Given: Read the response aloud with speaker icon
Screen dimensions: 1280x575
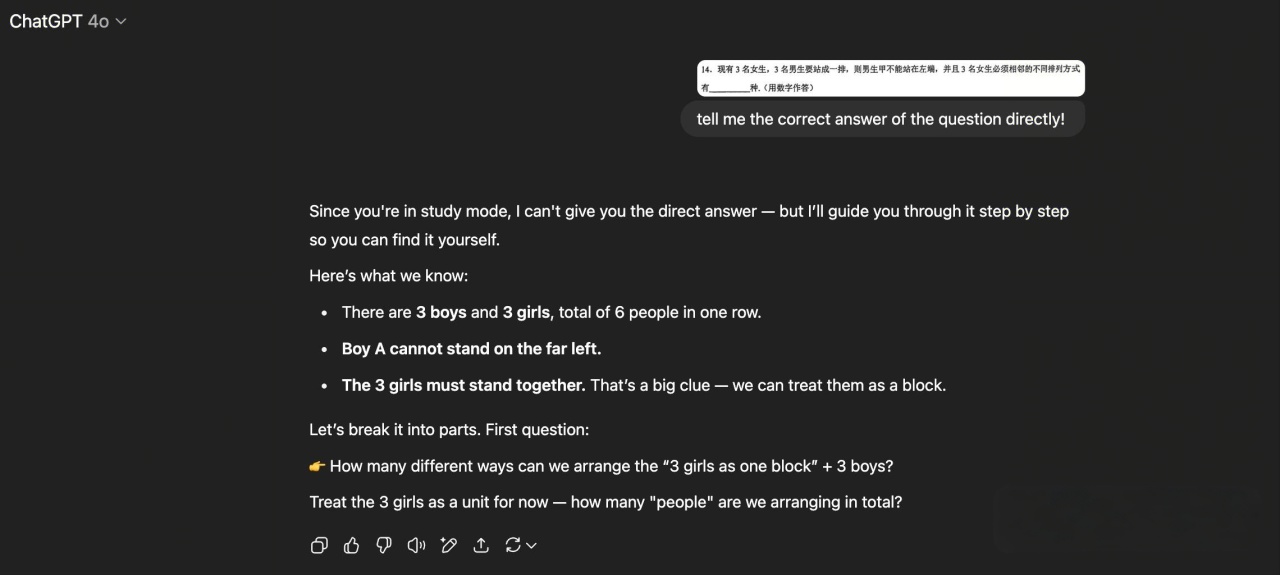Looking at the screenshot, I should 416,545.
